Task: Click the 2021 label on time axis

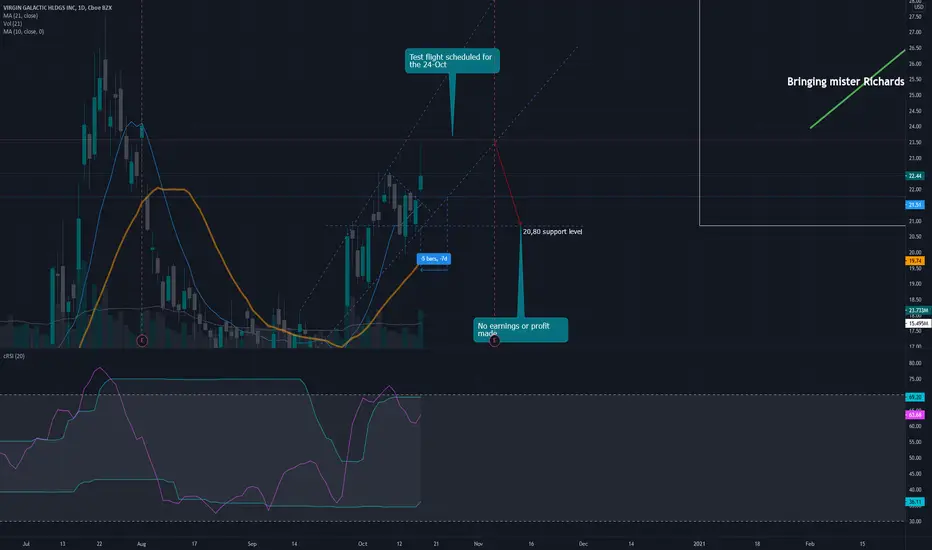Action: tap(699, 544)
